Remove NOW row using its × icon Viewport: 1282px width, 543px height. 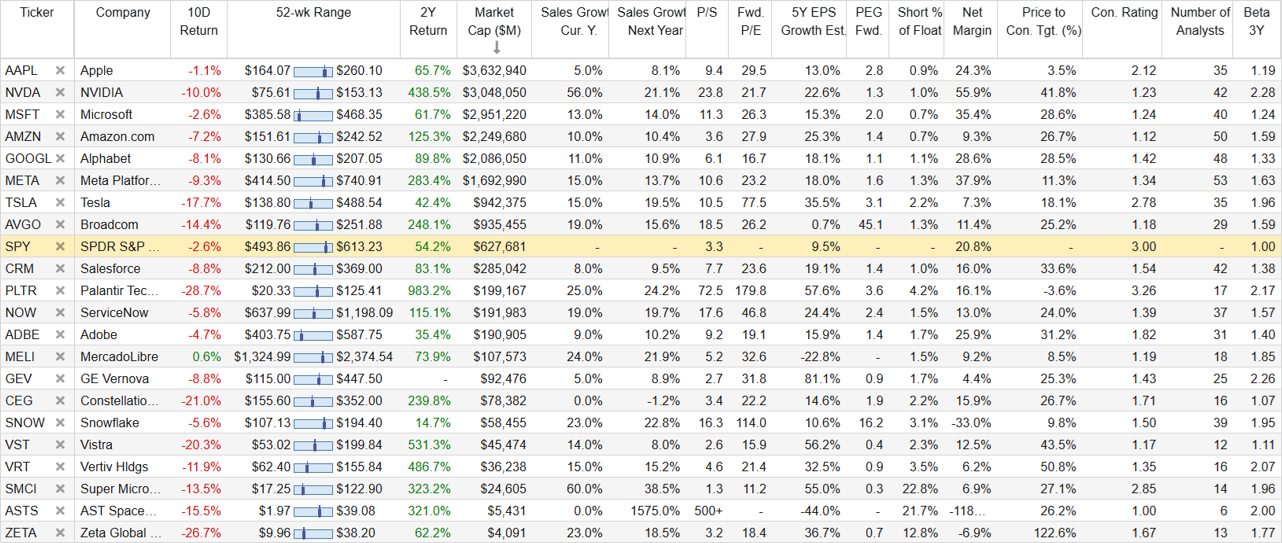(60, 313)
